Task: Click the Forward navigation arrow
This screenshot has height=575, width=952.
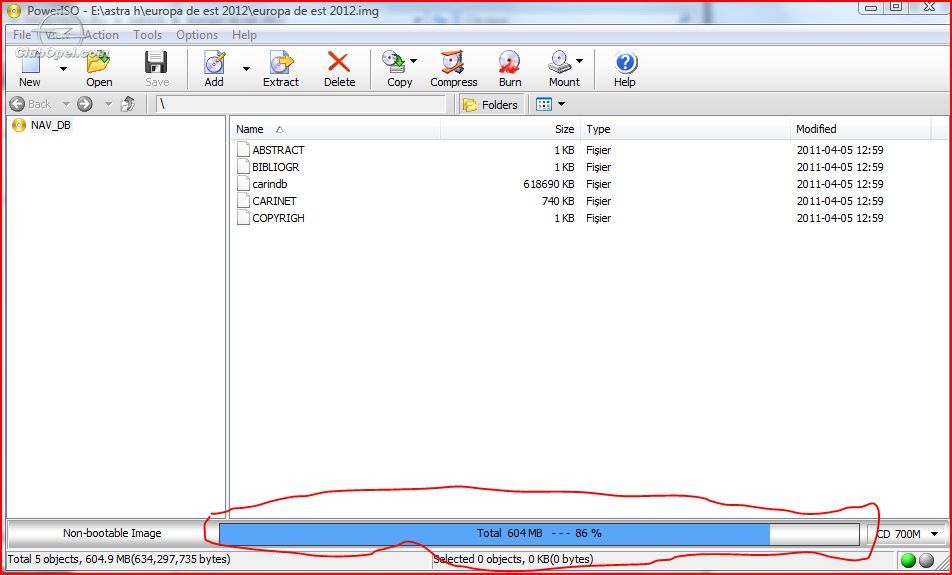Action: [x=84, y=104]
